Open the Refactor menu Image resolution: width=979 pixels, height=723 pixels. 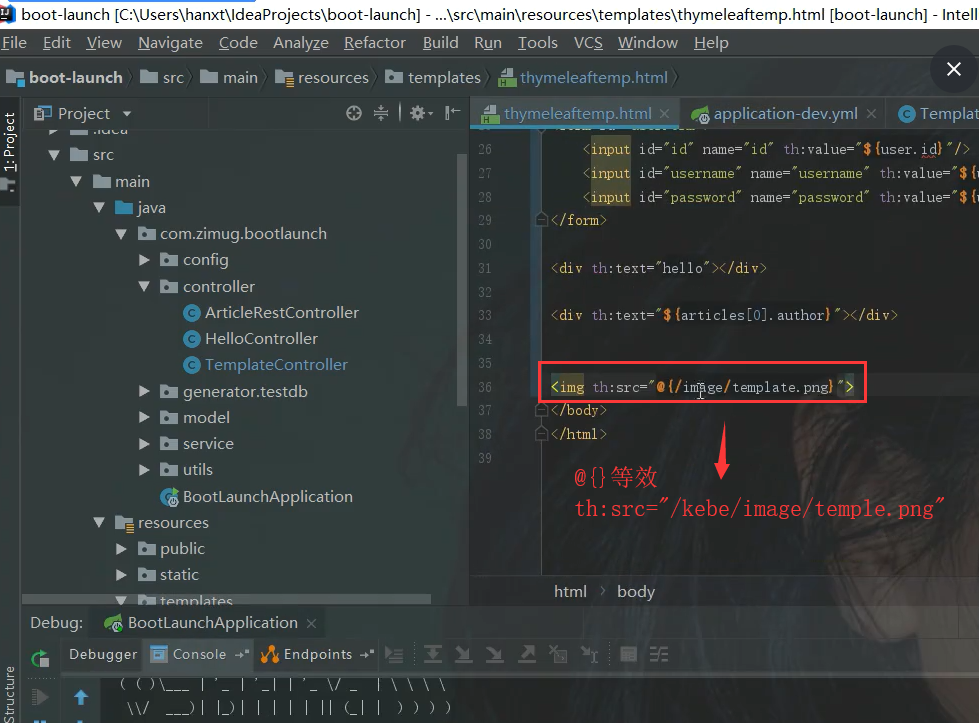point(375,42)
